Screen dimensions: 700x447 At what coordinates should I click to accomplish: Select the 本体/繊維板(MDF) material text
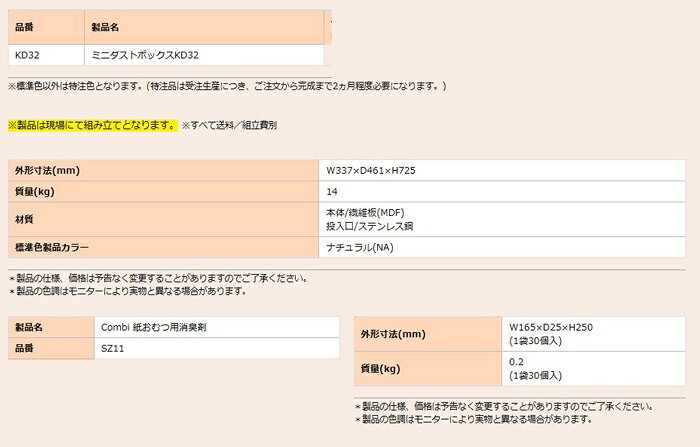point(365,213)
